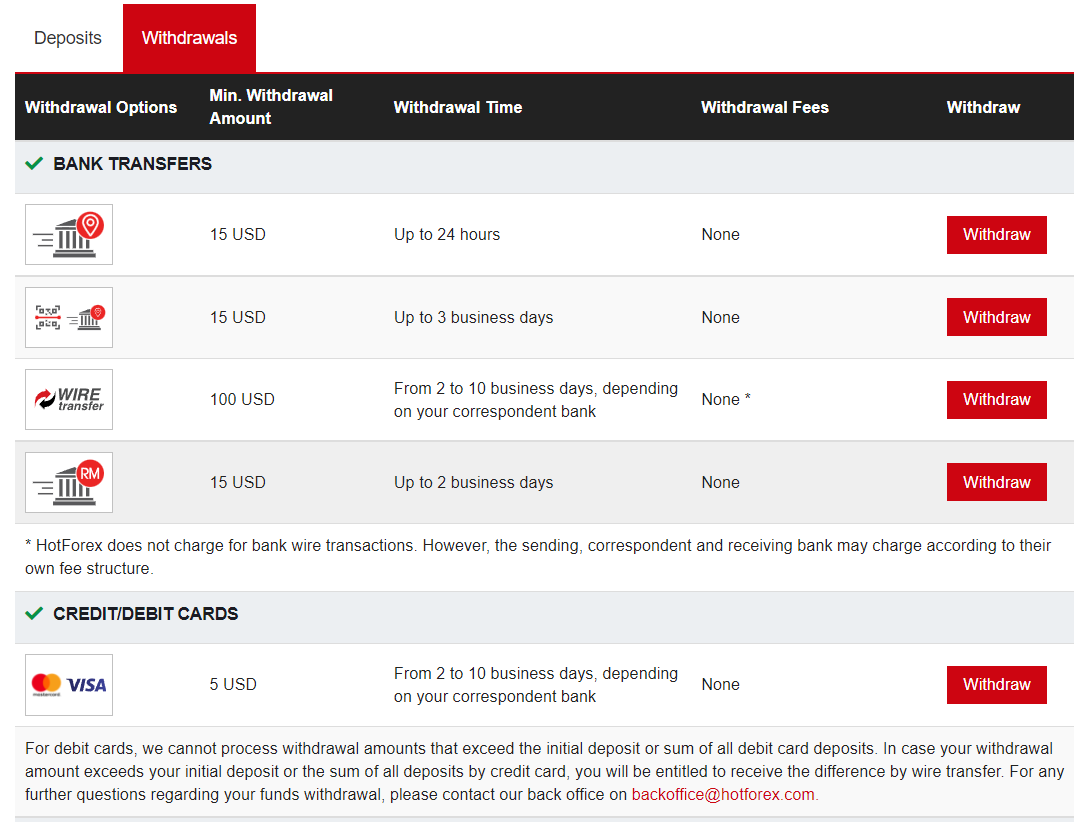The height and width of the screenshot is (822, 1091).
Task: Click the RM bank transfer icon
Action: [69, 483]
